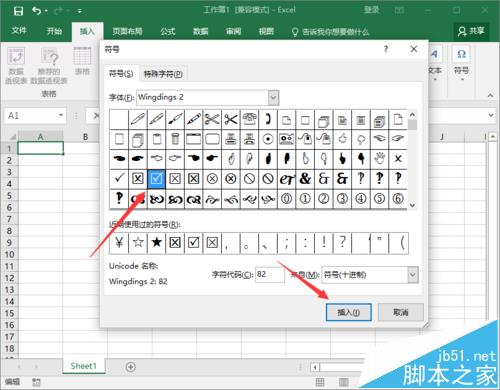This screenshot has width=500, height=390.
Task: Close the Symbol dialog
Action: (x=414, y=49)
